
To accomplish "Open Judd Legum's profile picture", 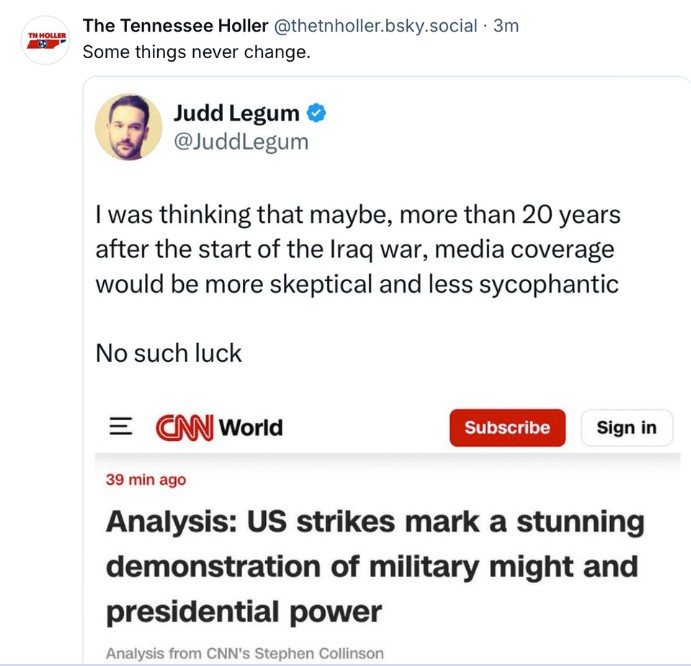I will coord(129,127).
